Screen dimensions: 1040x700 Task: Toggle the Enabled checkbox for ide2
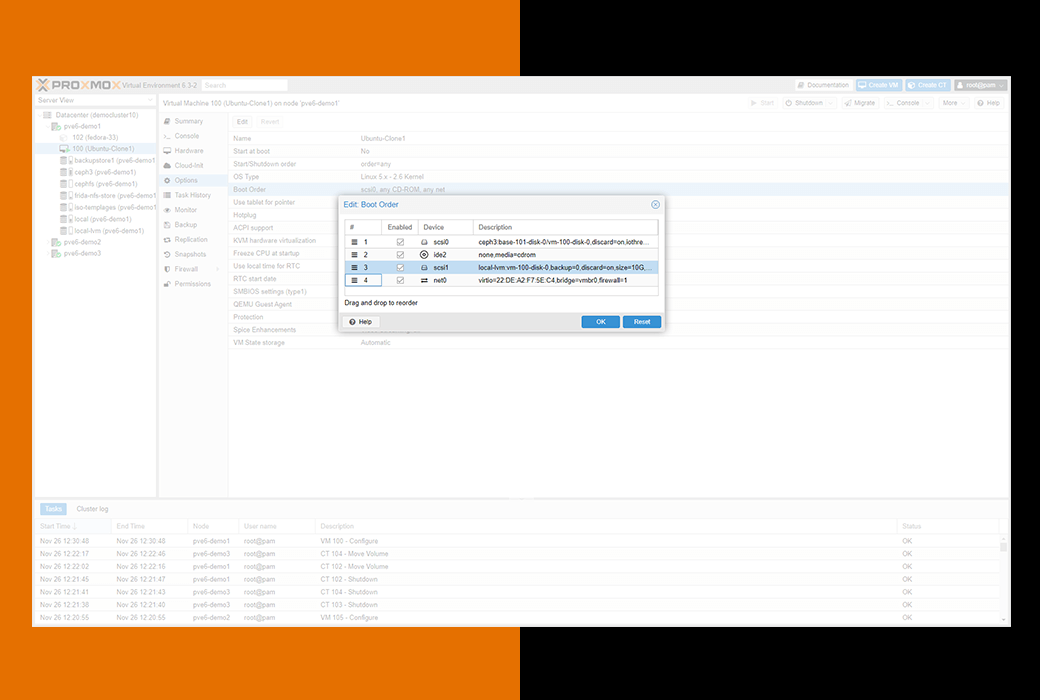click(x=400, y=255)
